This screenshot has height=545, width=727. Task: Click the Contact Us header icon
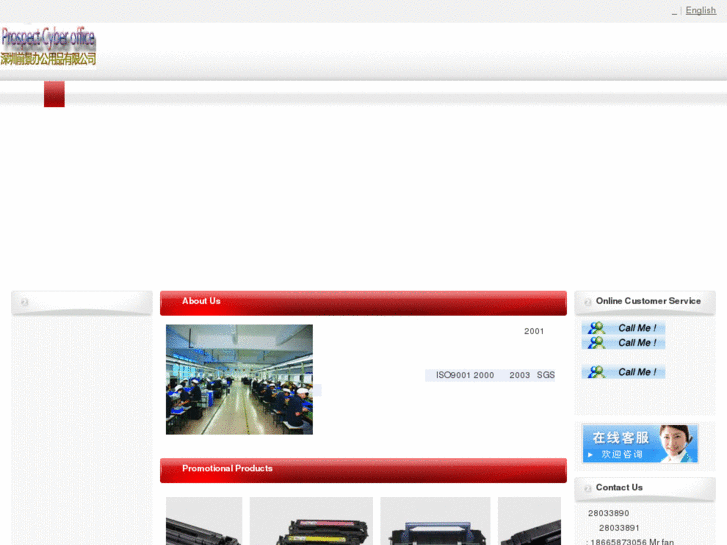point(587,488)
